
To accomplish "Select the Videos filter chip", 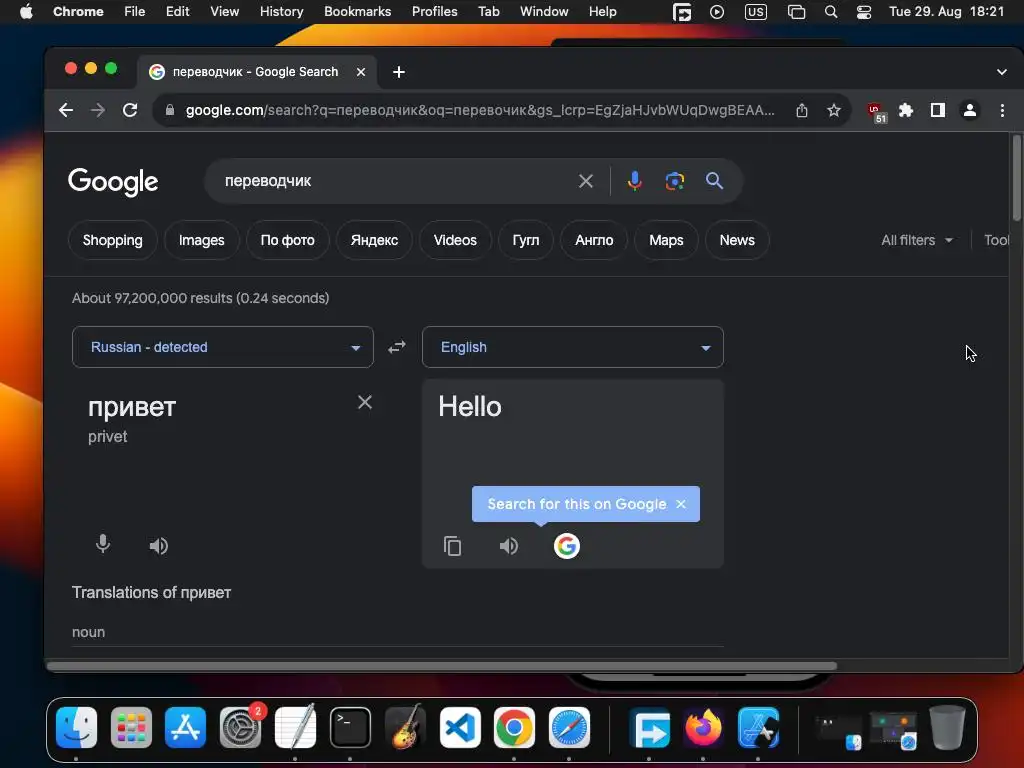I will point(455,240).
